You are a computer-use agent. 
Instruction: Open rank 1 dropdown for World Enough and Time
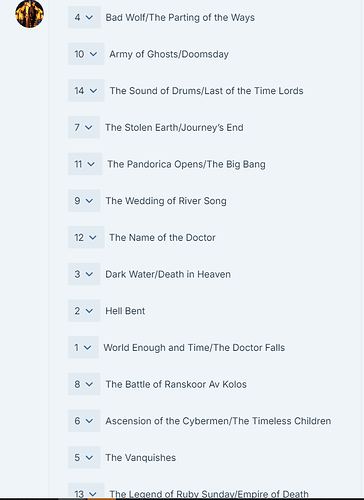(83, 347)
